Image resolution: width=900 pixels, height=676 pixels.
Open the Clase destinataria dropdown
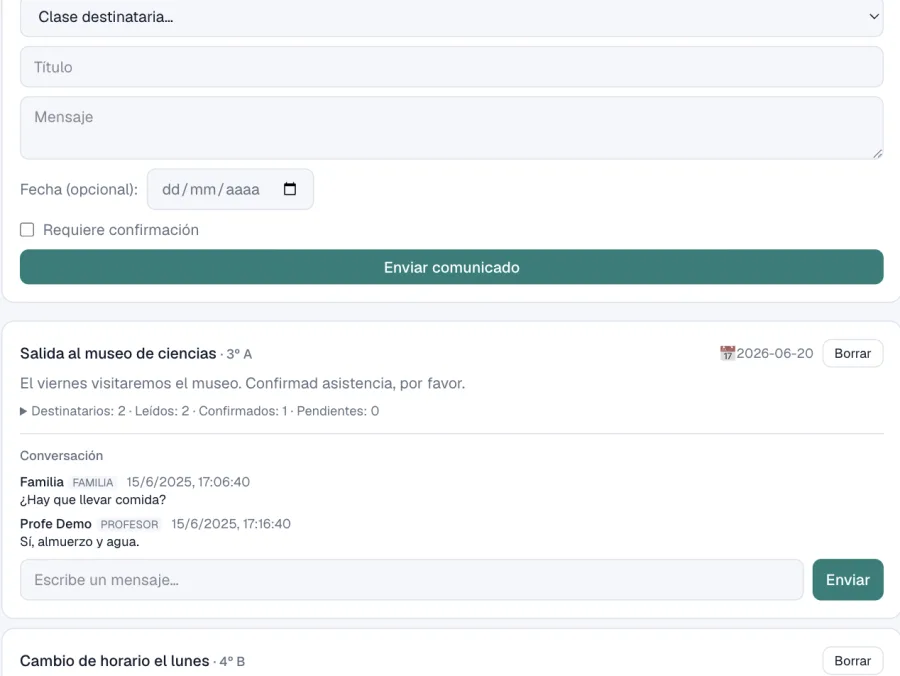[x=451, y=17]
